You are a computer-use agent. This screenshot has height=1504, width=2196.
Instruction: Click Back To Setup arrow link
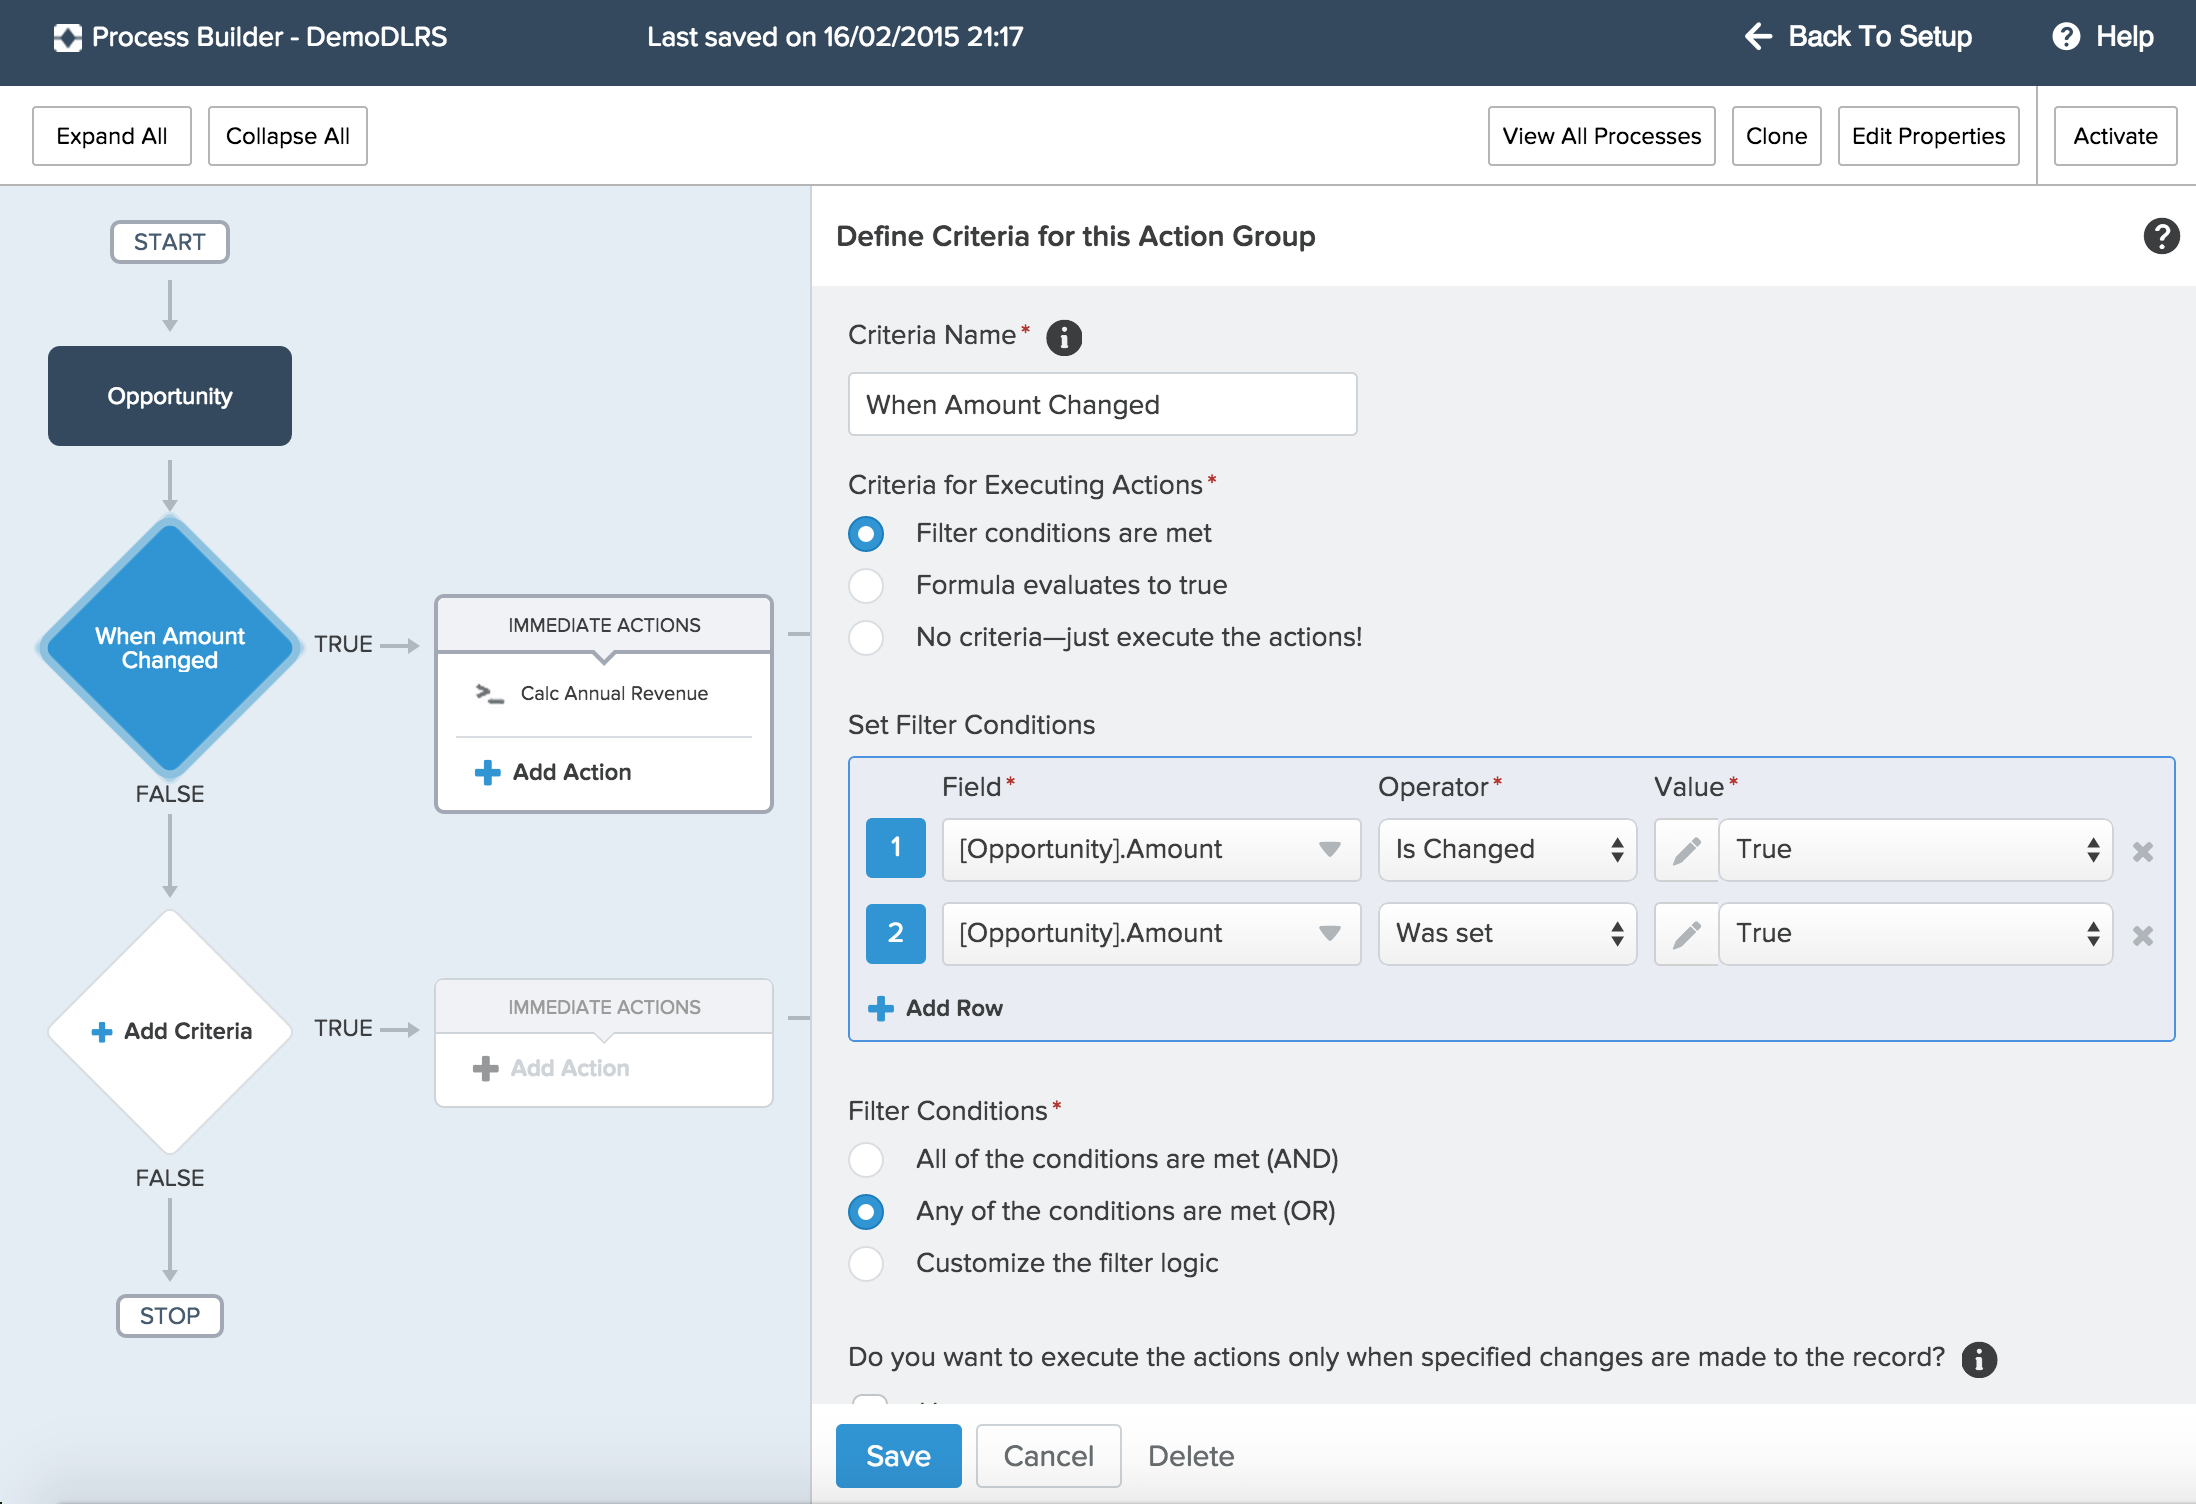[1858, 37]
